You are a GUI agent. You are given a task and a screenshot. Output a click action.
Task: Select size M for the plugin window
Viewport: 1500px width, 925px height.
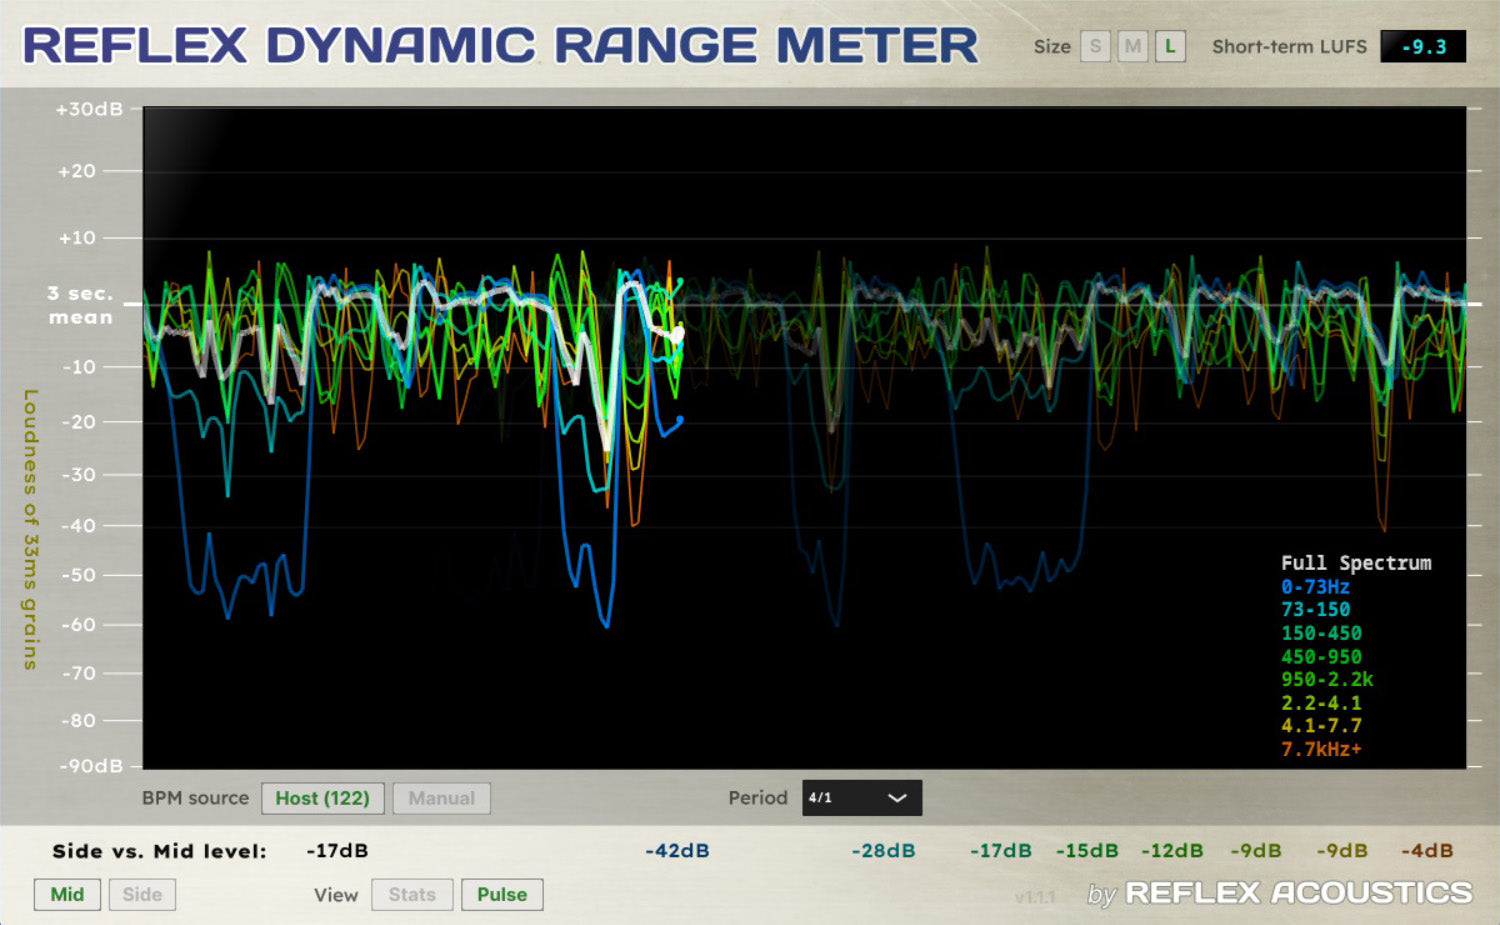1131,46
